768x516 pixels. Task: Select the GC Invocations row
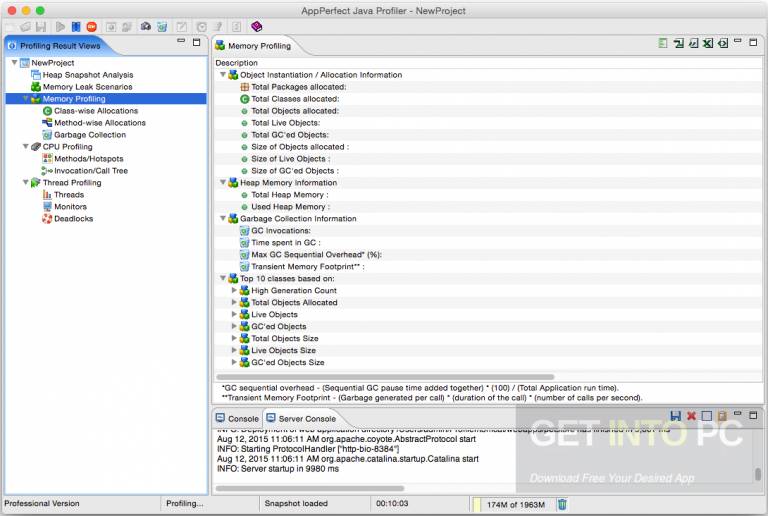(487, 231)
